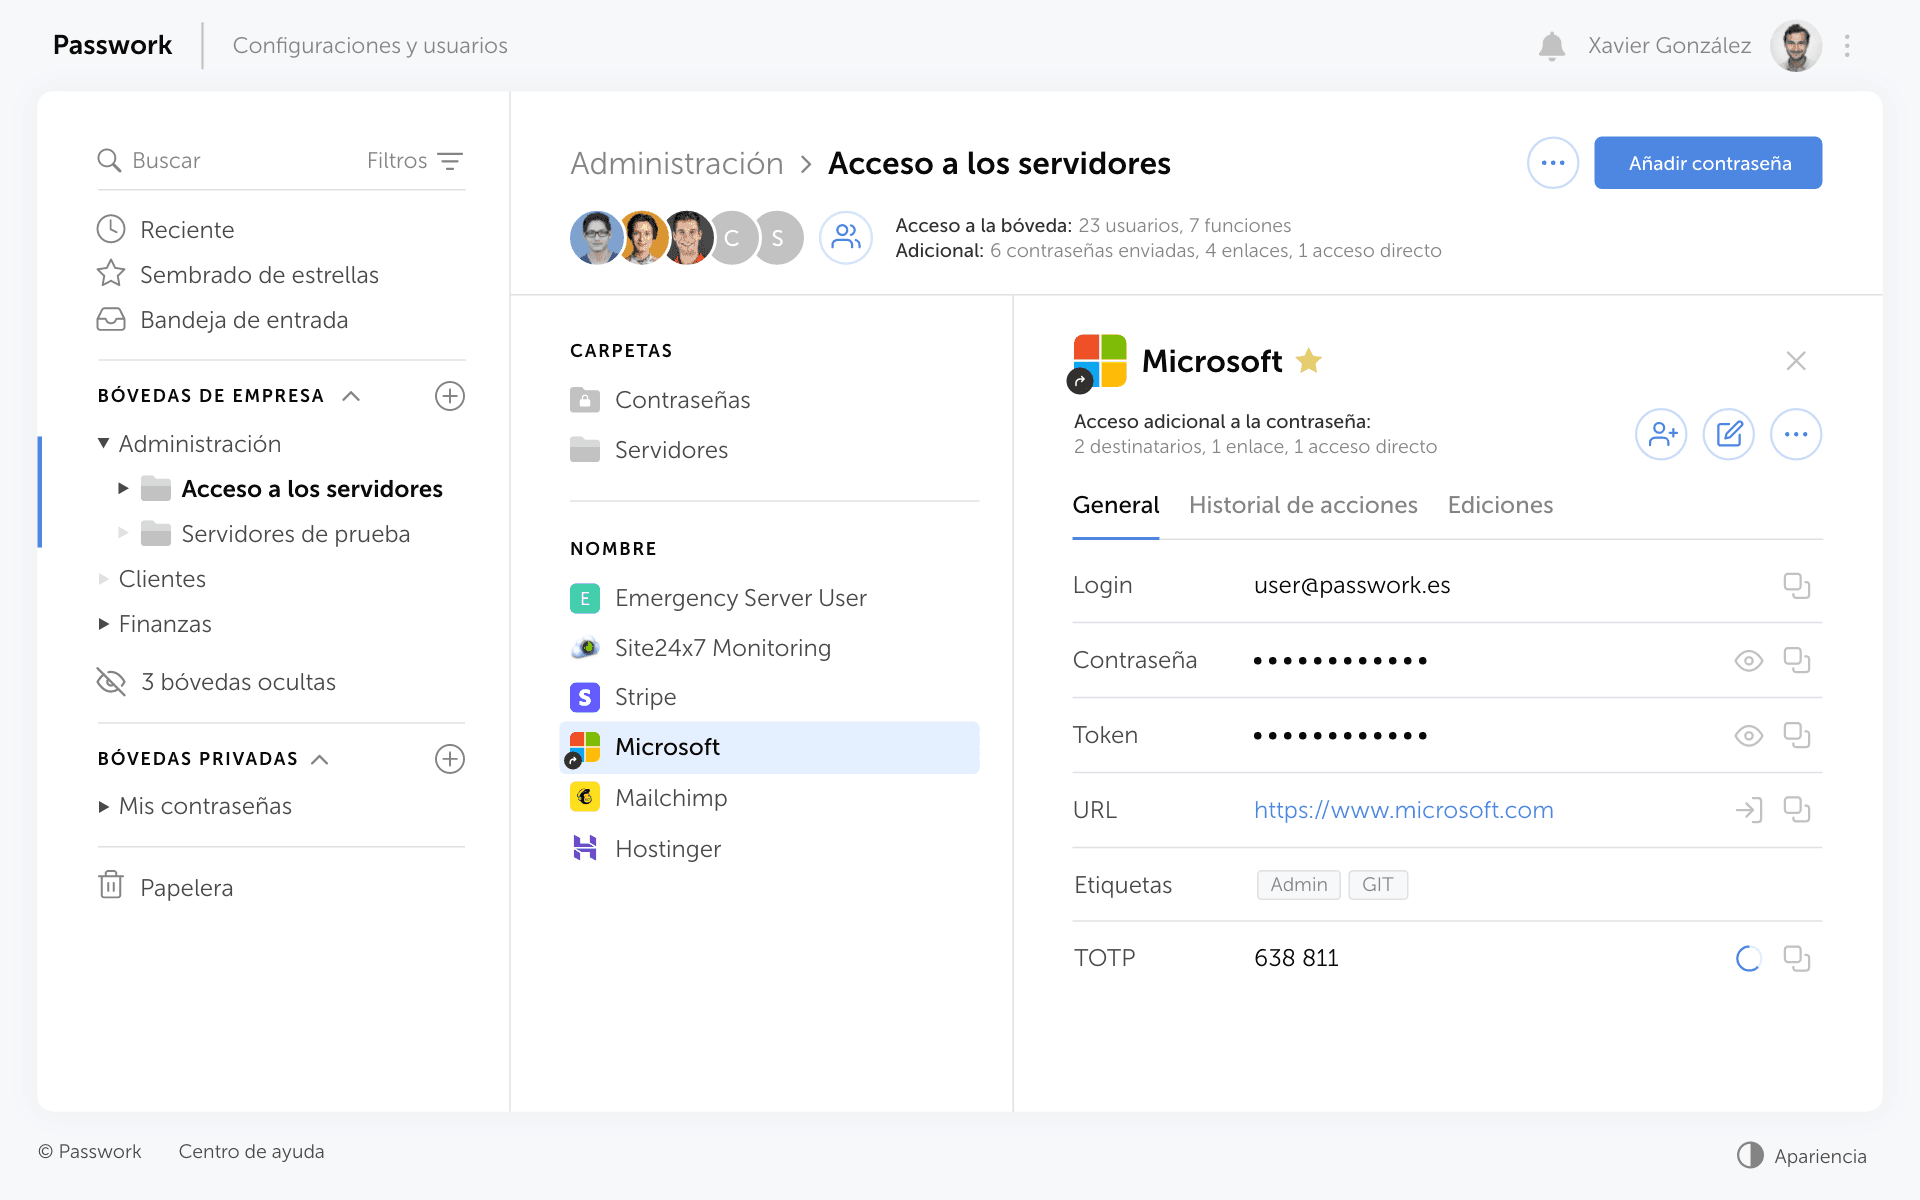Edit the Microsoft password entry
The height and width of the screenshot is (1200, 1920).
1729,434
